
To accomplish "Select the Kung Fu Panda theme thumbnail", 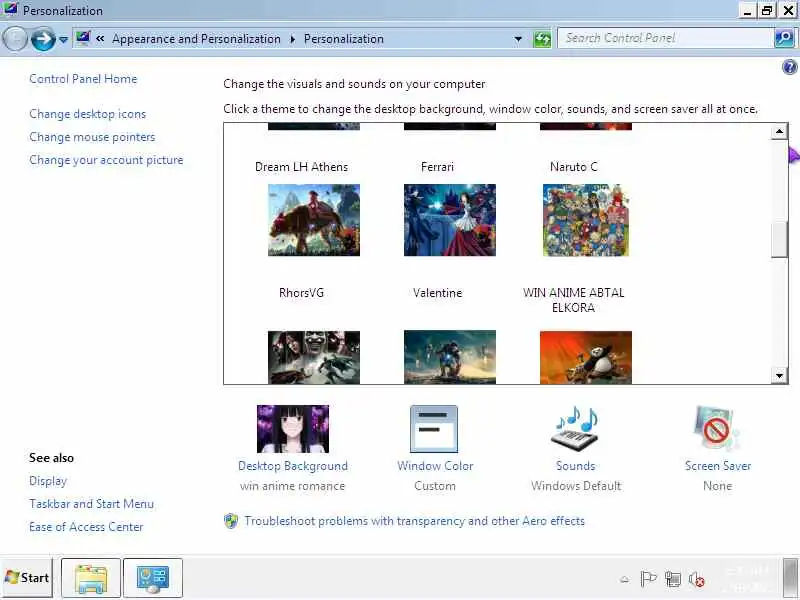I will [x=586, y=357].
